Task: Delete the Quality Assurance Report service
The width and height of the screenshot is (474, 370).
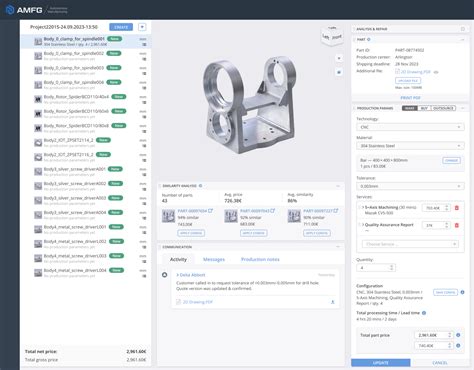Action: (457, 225)
